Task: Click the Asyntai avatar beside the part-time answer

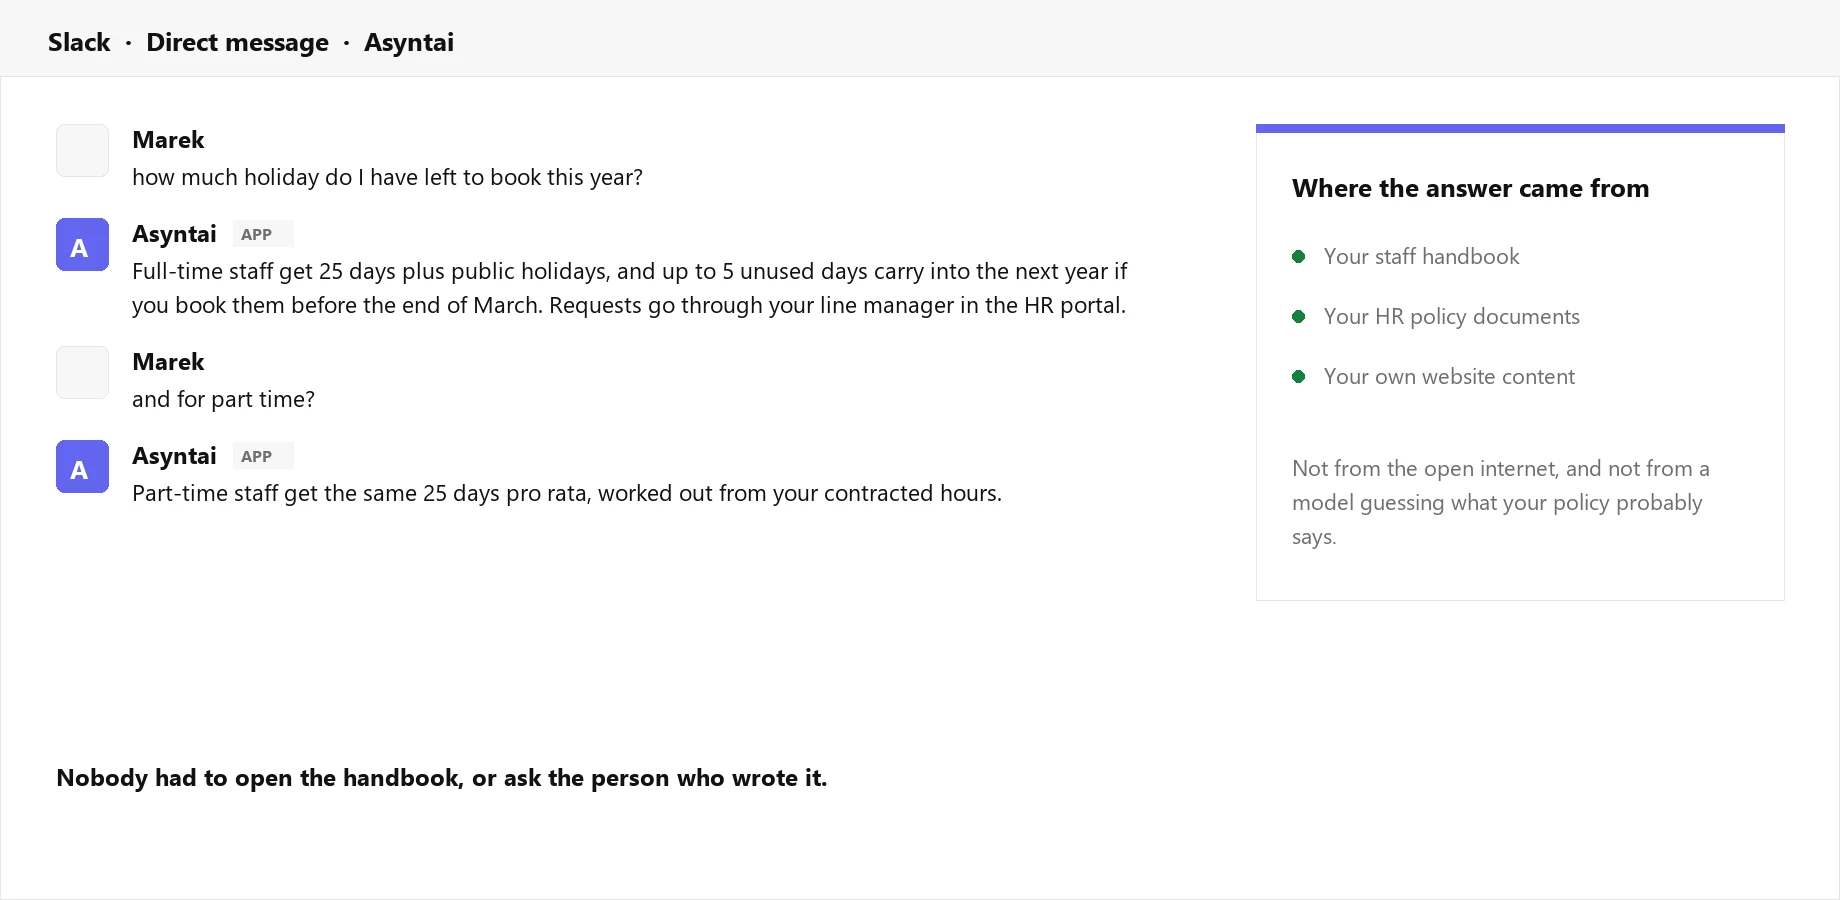Action: tap(82, 466)
